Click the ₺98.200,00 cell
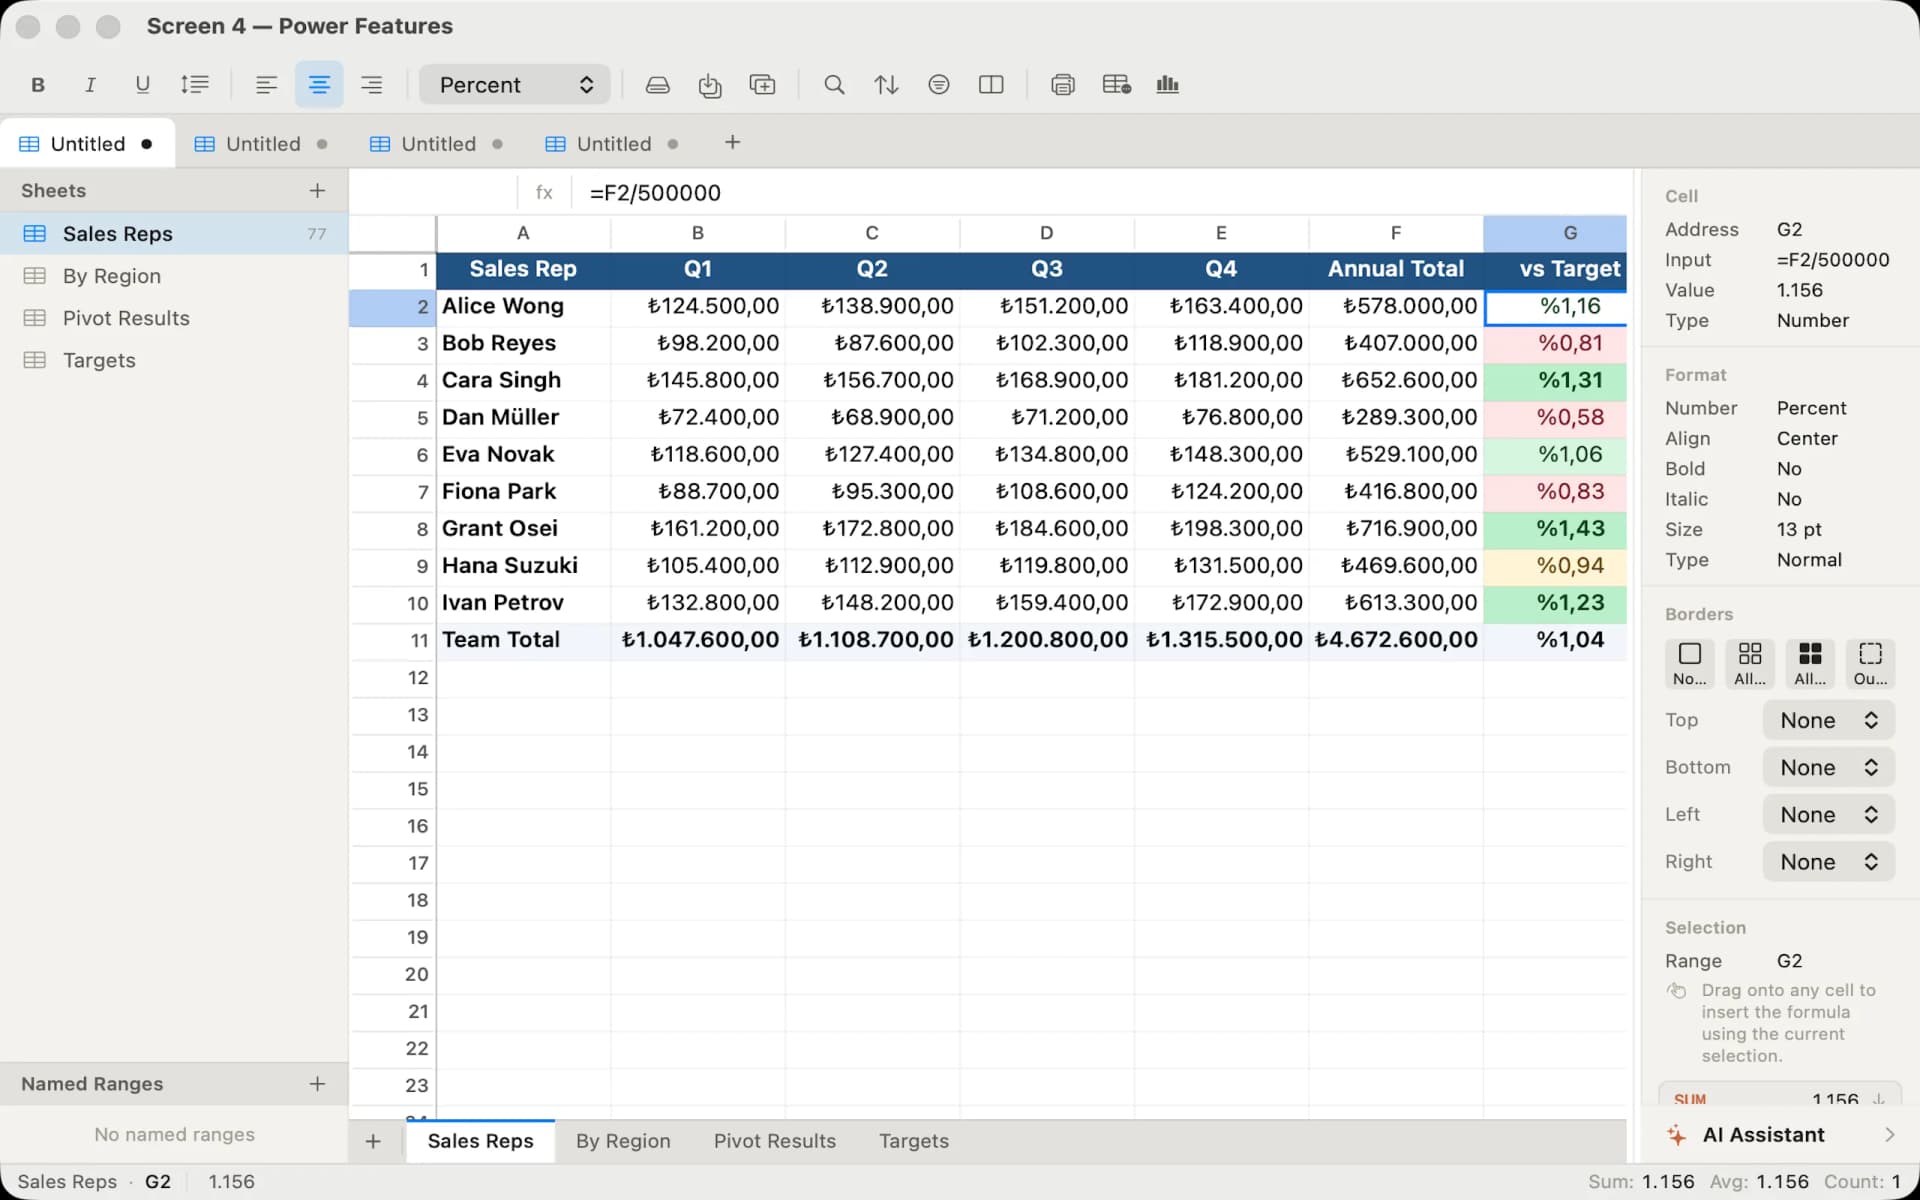 tap(698, 344)
